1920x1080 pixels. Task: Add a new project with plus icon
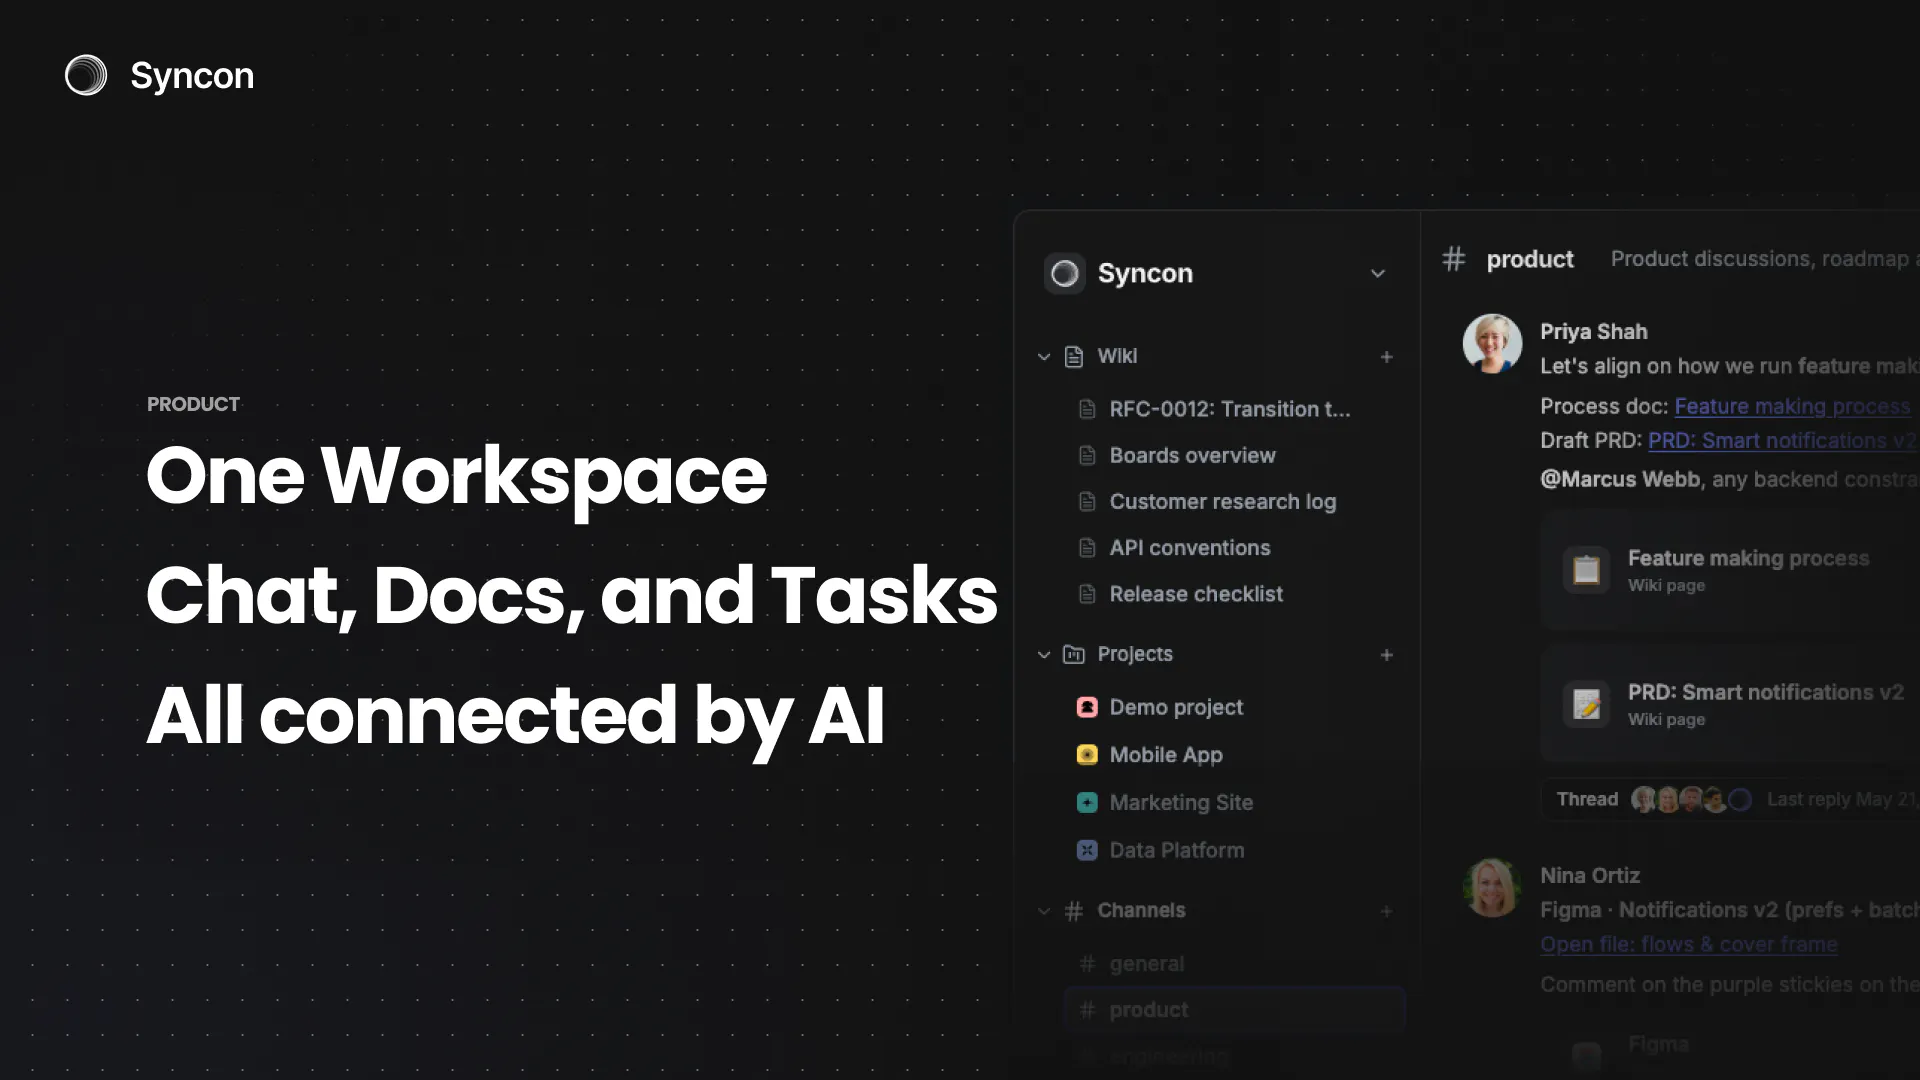(x=1386, y=654)
